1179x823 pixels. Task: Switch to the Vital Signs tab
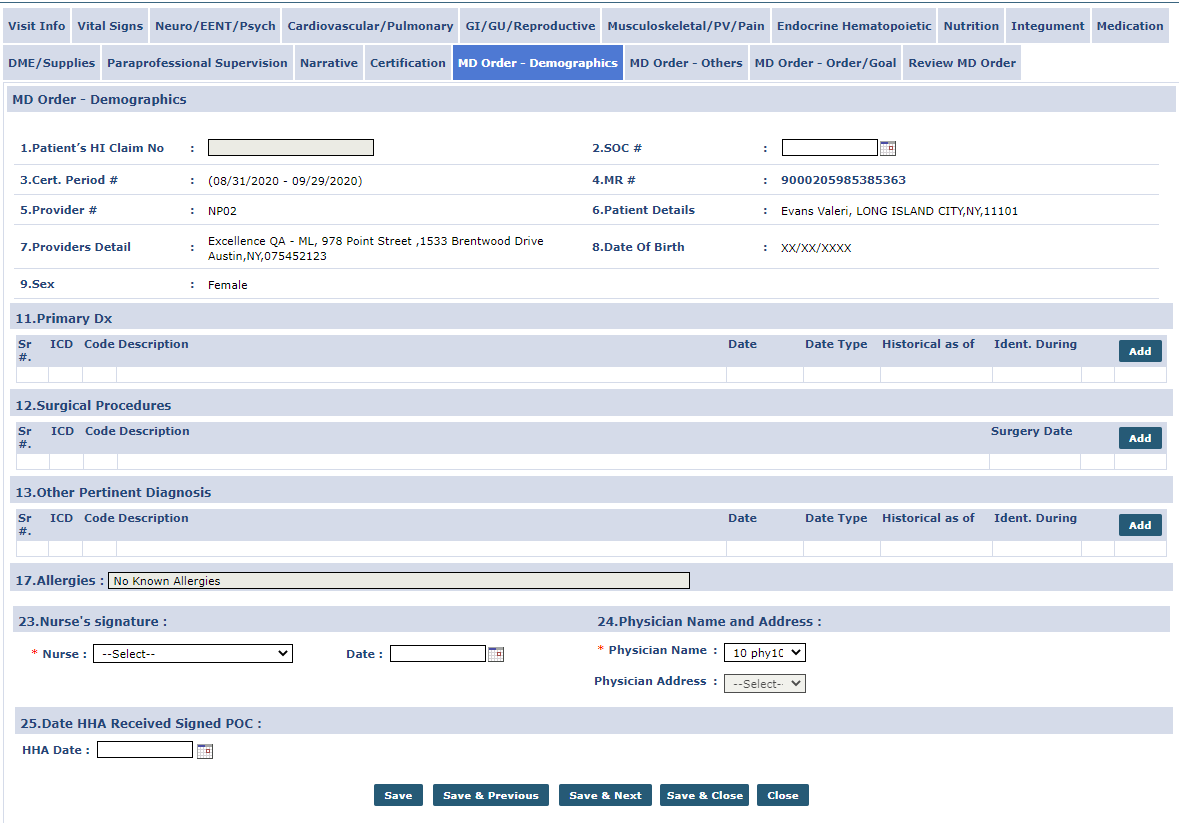coord(110,26)
